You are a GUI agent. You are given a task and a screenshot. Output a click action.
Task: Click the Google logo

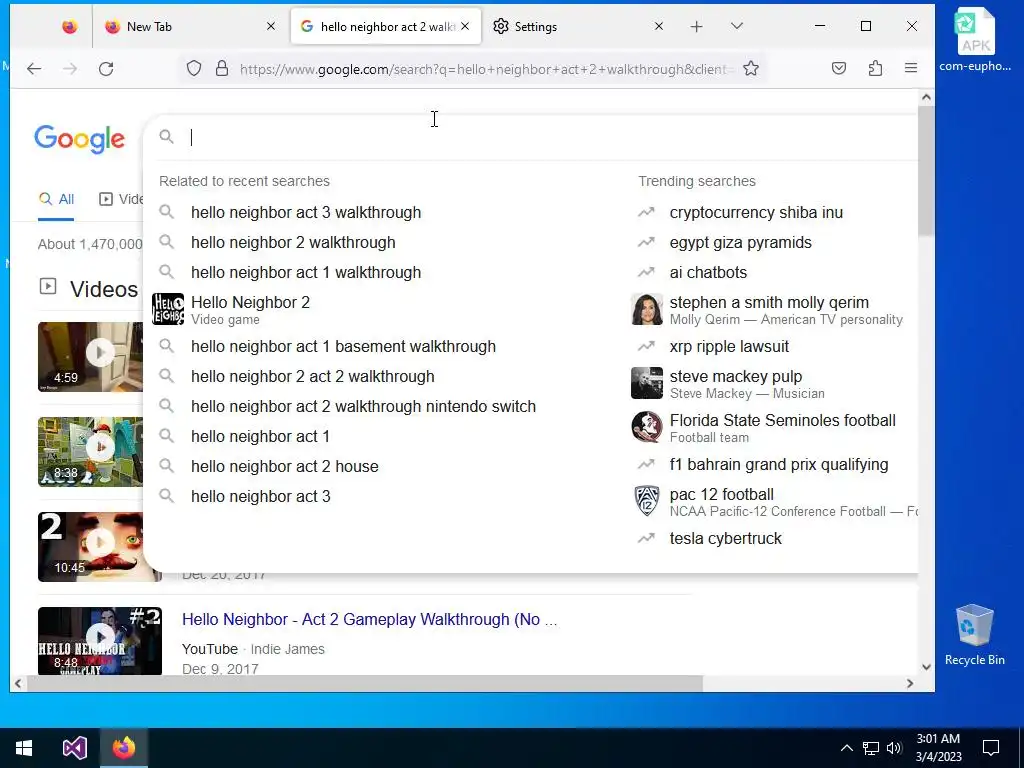[x=80, y=138]
